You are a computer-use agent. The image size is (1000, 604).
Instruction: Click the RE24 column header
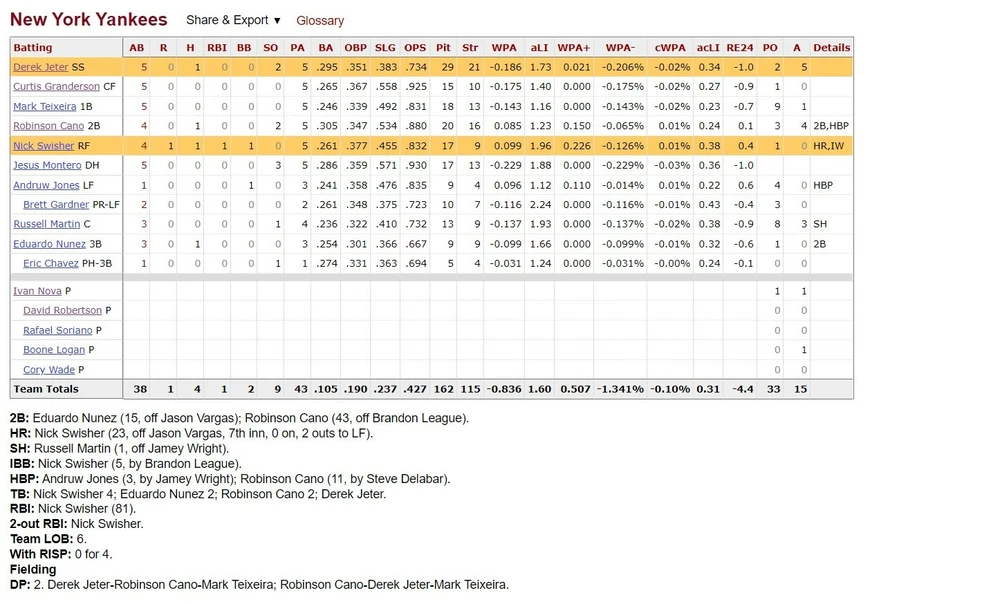tap(739, 47)
